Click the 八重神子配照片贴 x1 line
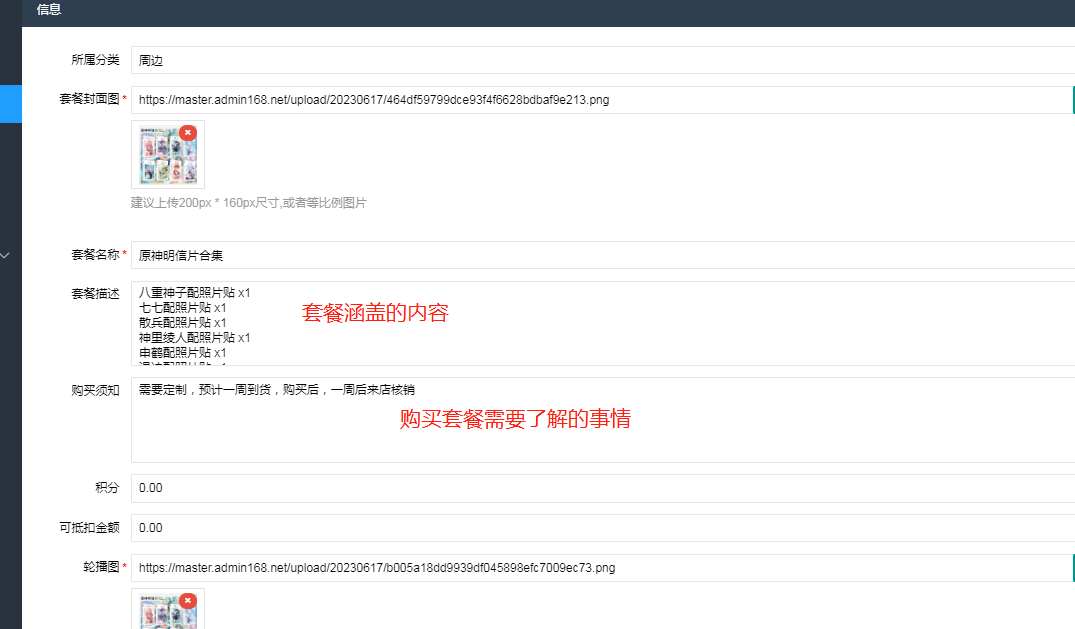The image size is (1075, 629). pyautogui.click(x=195, y=293)
